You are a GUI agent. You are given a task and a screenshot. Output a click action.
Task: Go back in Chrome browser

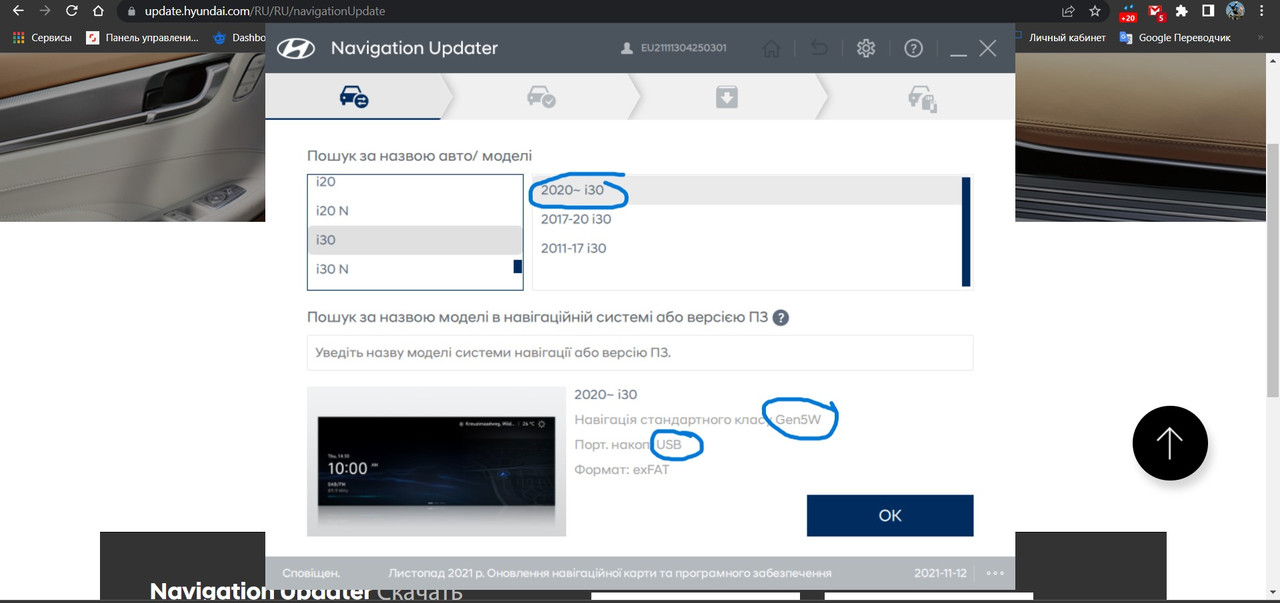click(x=18, y=12)
